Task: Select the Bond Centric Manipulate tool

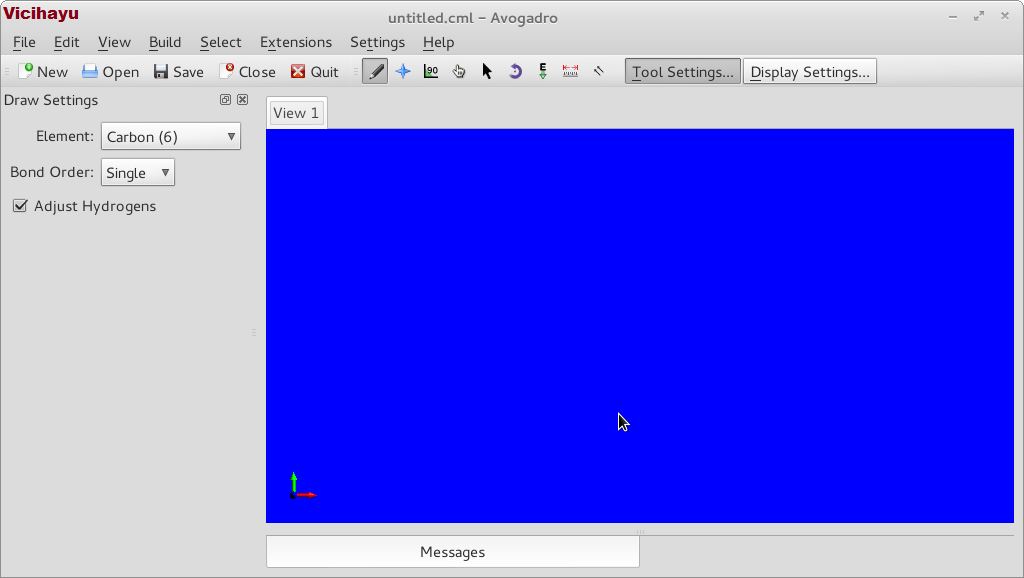Action: point(431,71)
